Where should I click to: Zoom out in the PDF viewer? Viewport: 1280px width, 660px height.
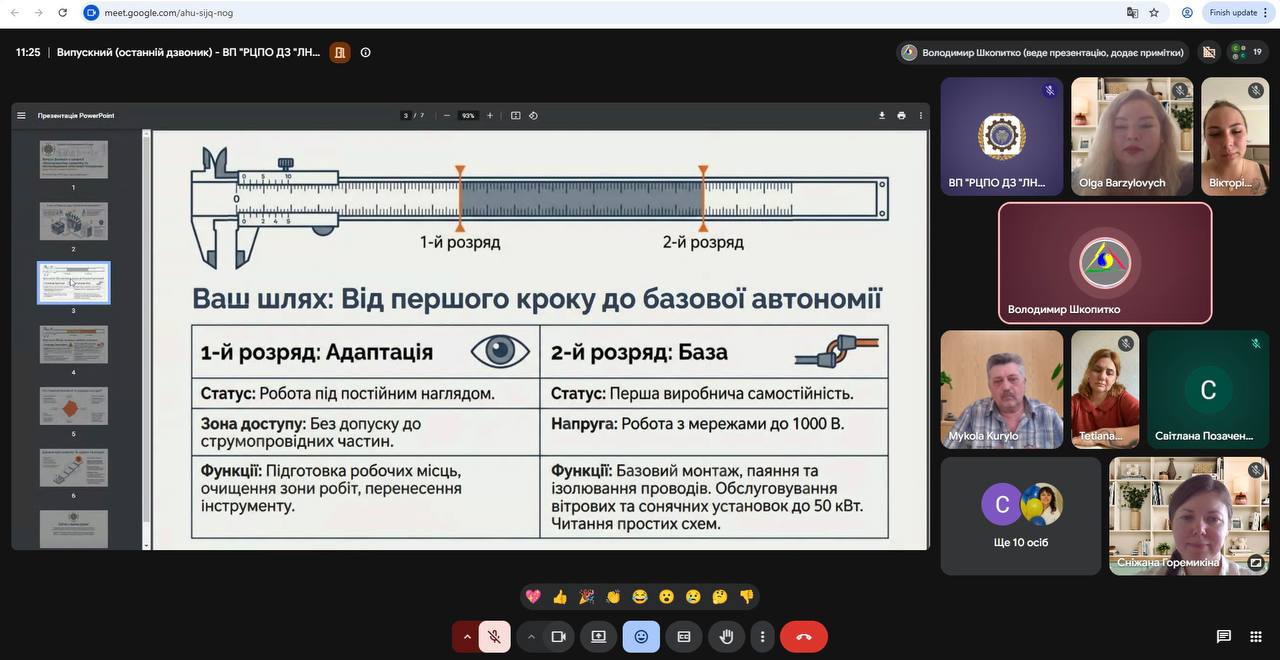(446, 115)
